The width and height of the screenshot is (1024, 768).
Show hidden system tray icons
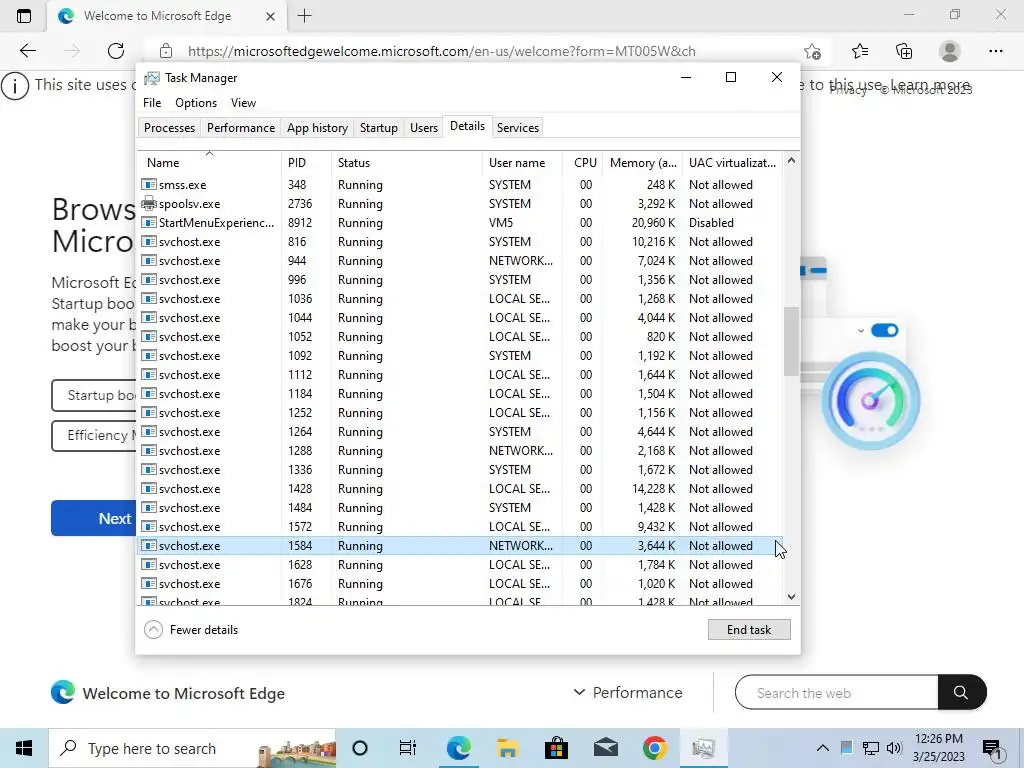823,748
